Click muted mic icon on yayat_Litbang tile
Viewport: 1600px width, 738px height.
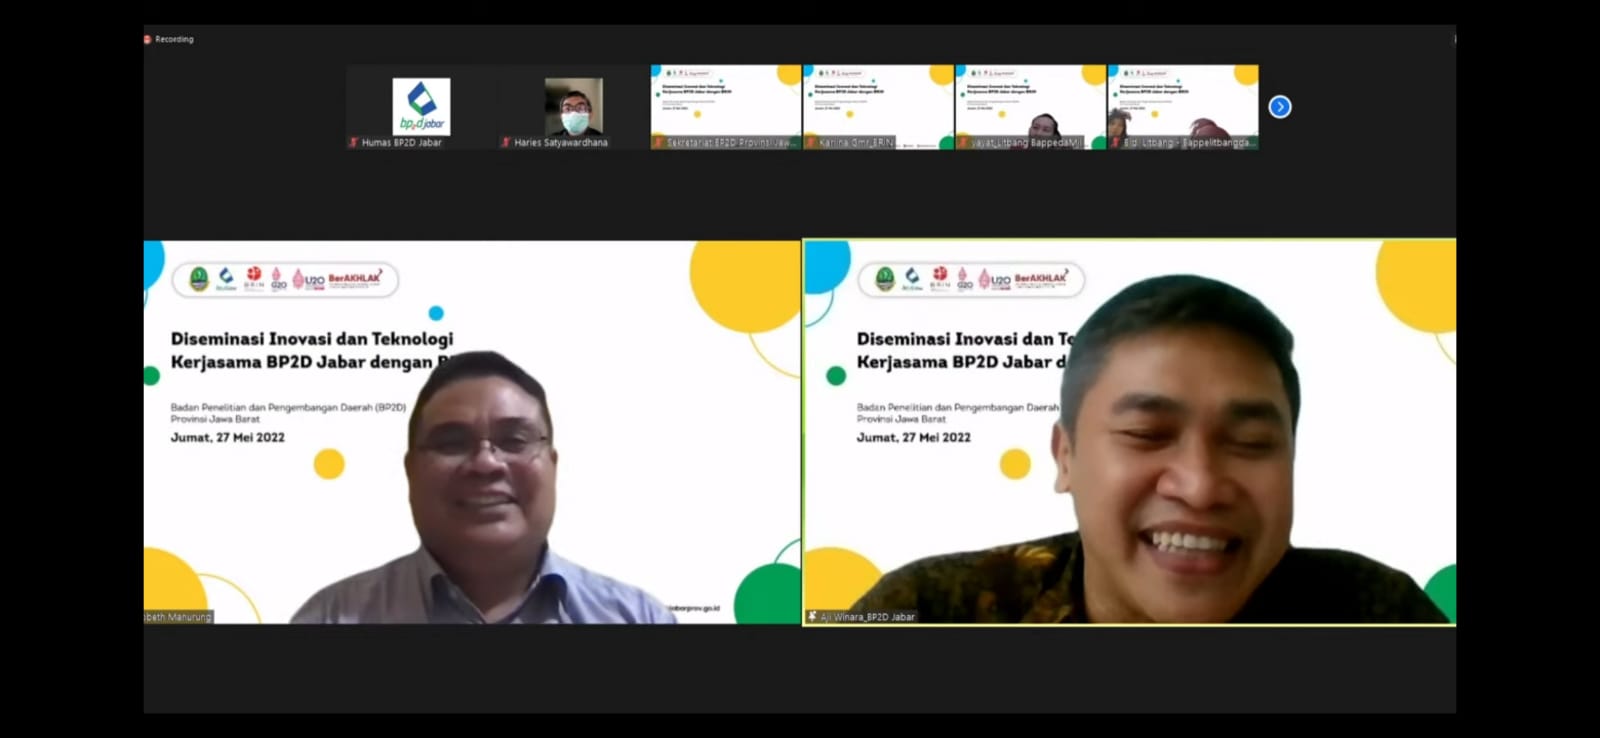click(963, 143)
